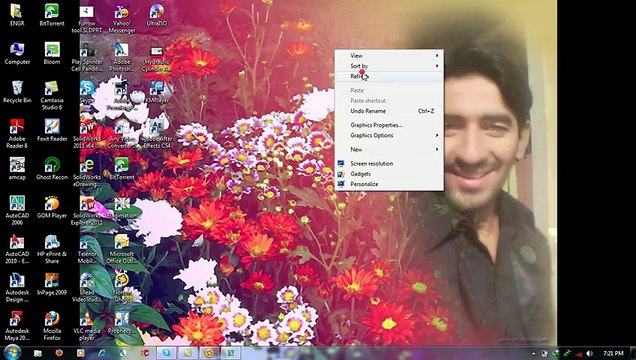Show hidden system tray icons arrow

pyautogui.click(x=533, y=354)
